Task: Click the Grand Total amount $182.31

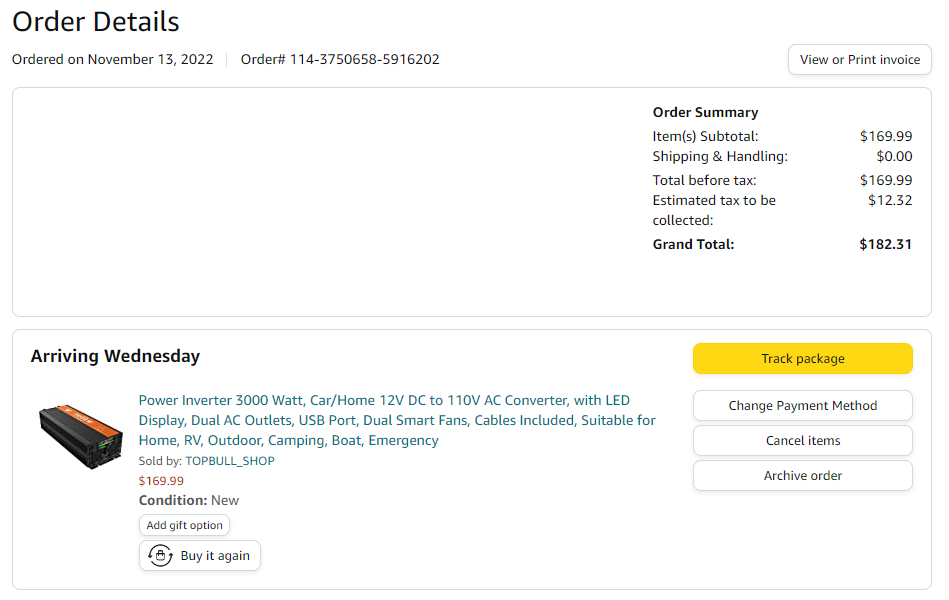Action: coord(885,244)
